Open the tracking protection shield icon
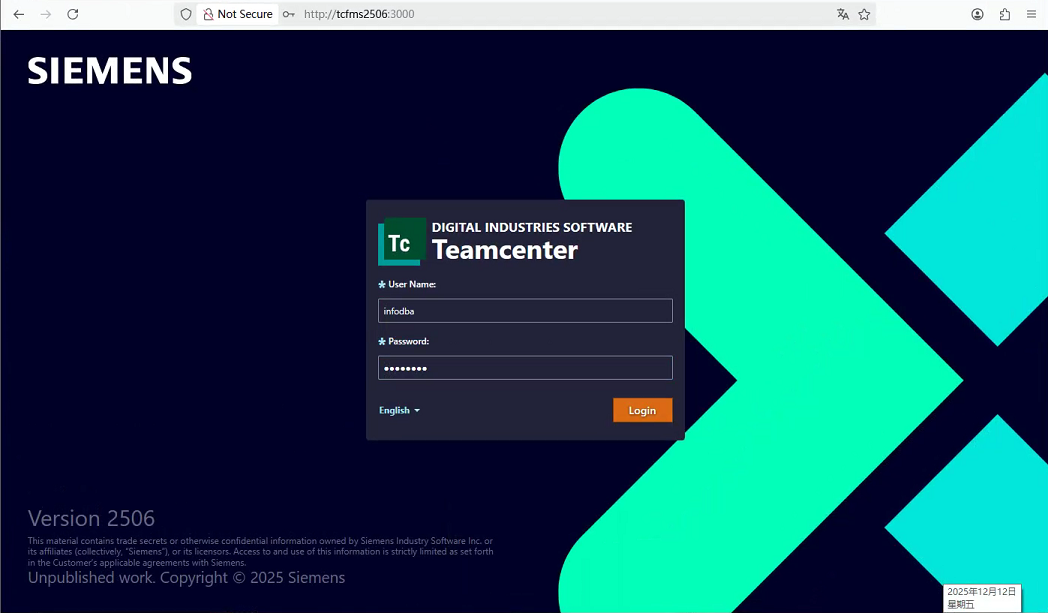 click(x=186, y=14)
